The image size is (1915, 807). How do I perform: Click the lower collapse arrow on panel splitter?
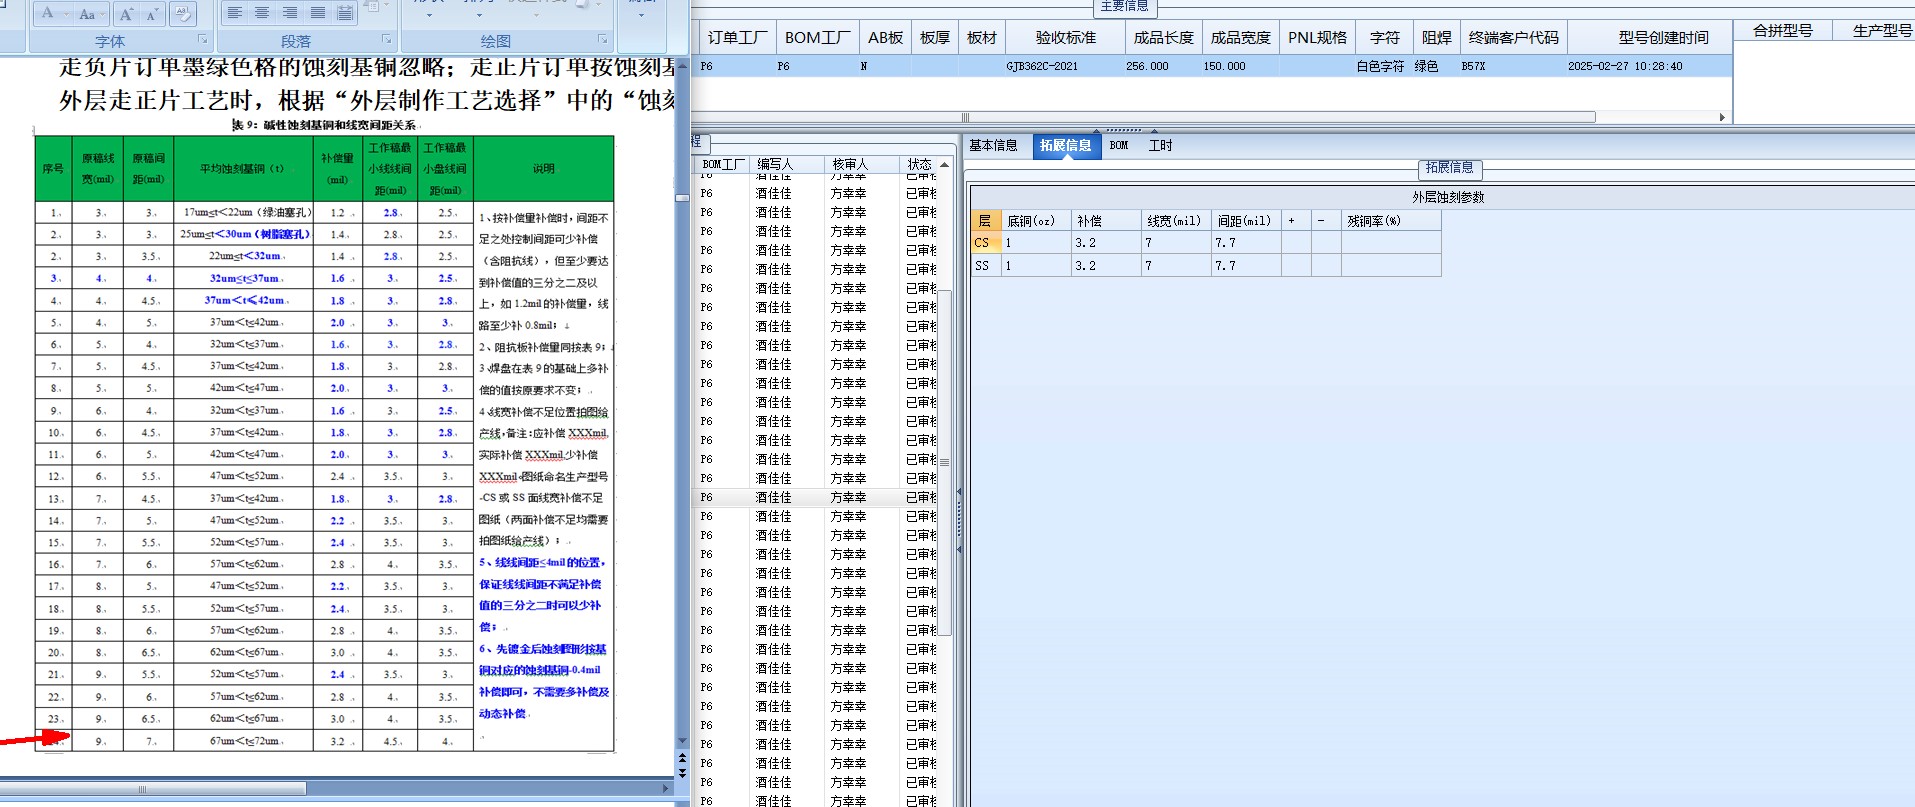pos(959,549)
